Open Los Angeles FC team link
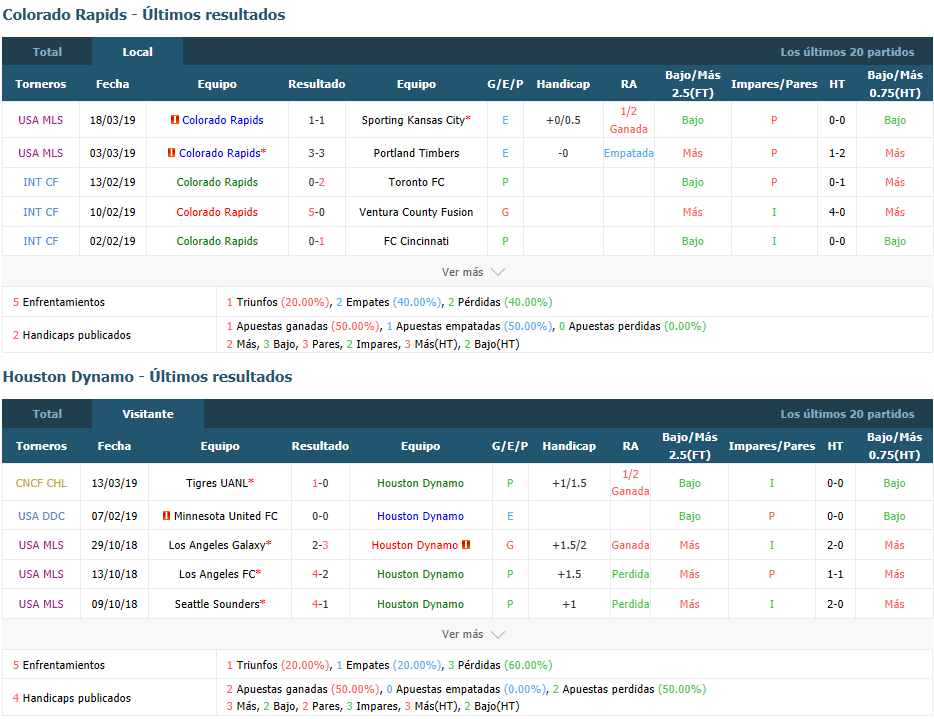The image size is (934, 719). click(x=217, y=574)
